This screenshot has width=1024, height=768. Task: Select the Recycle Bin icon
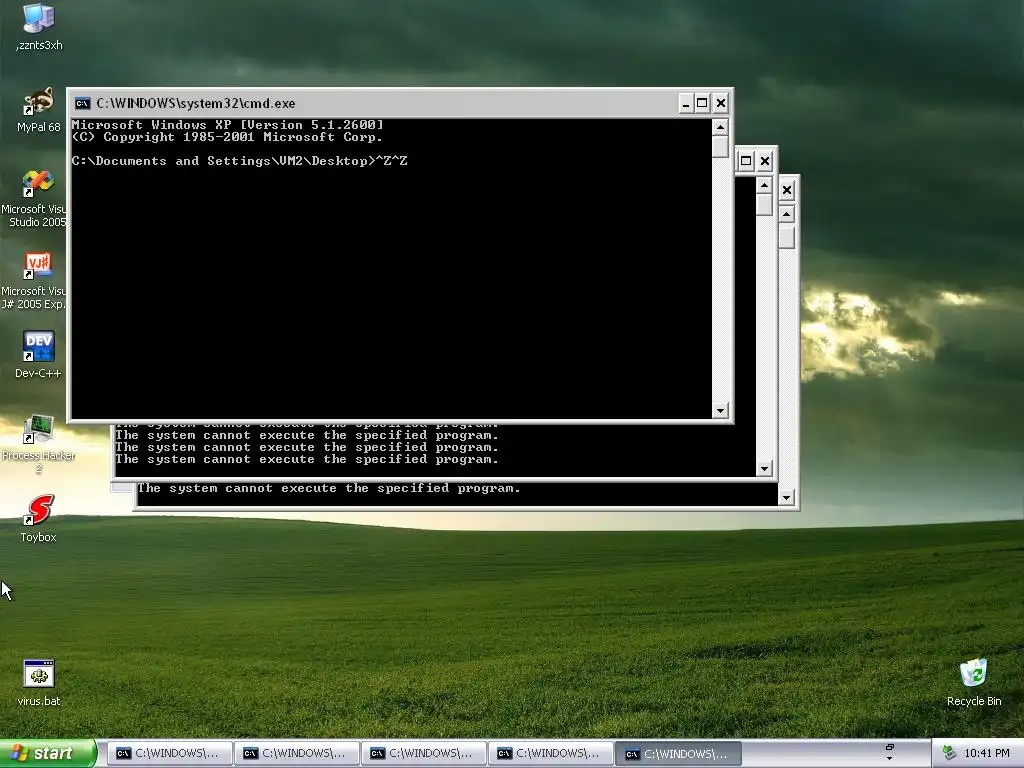pos(974,682)
